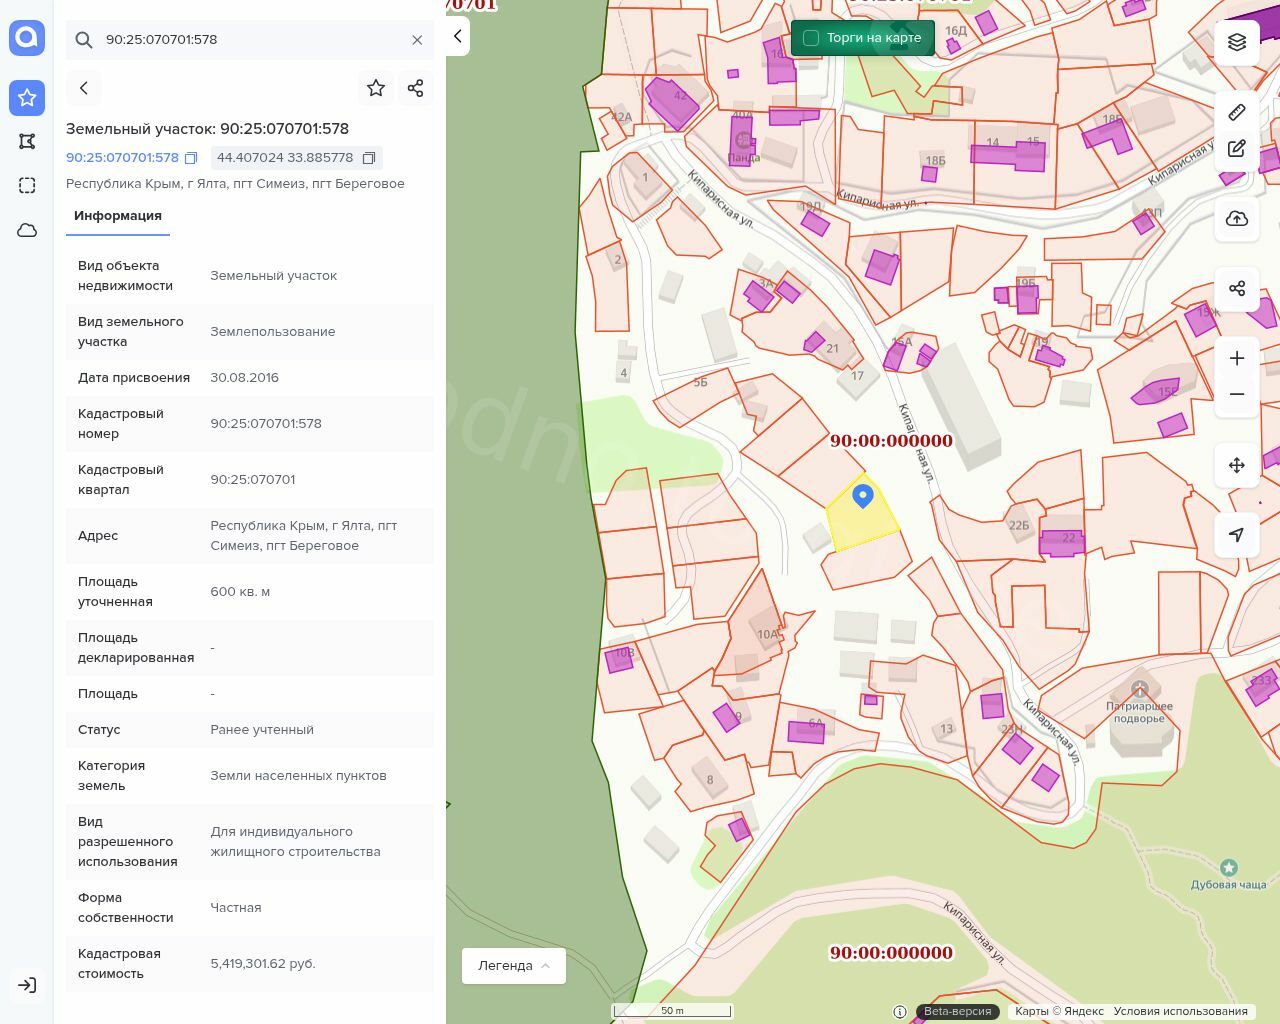Select the area selection tool in sidebar
This screenshot has height=1024, width=1280.
click(x=27, y=185)
